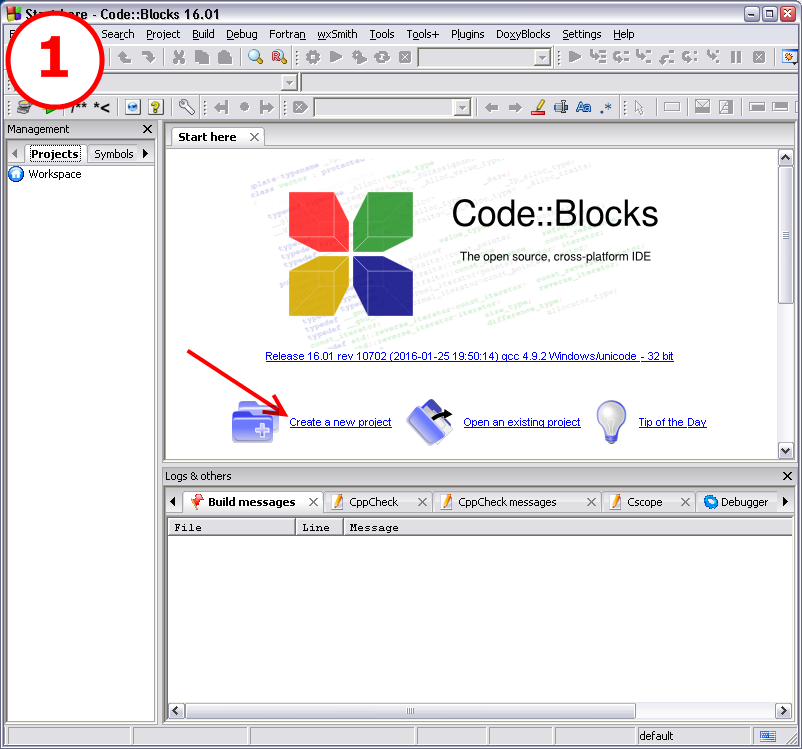Open the DoxyBlocks menu
Screen dimensions: 802x749
pos(523,34)
